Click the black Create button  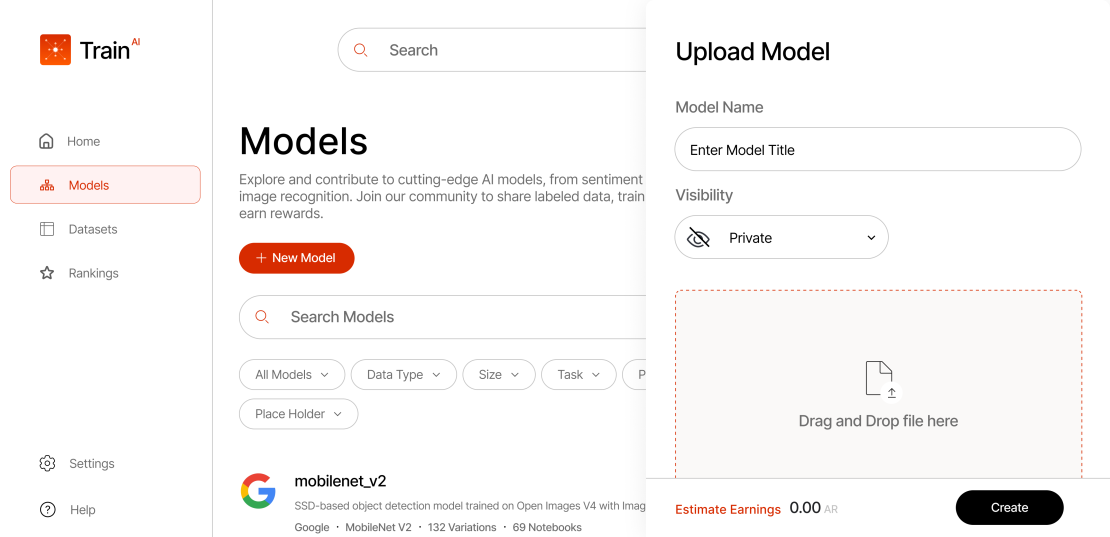pyautogui.click(x=1009, y=507)
